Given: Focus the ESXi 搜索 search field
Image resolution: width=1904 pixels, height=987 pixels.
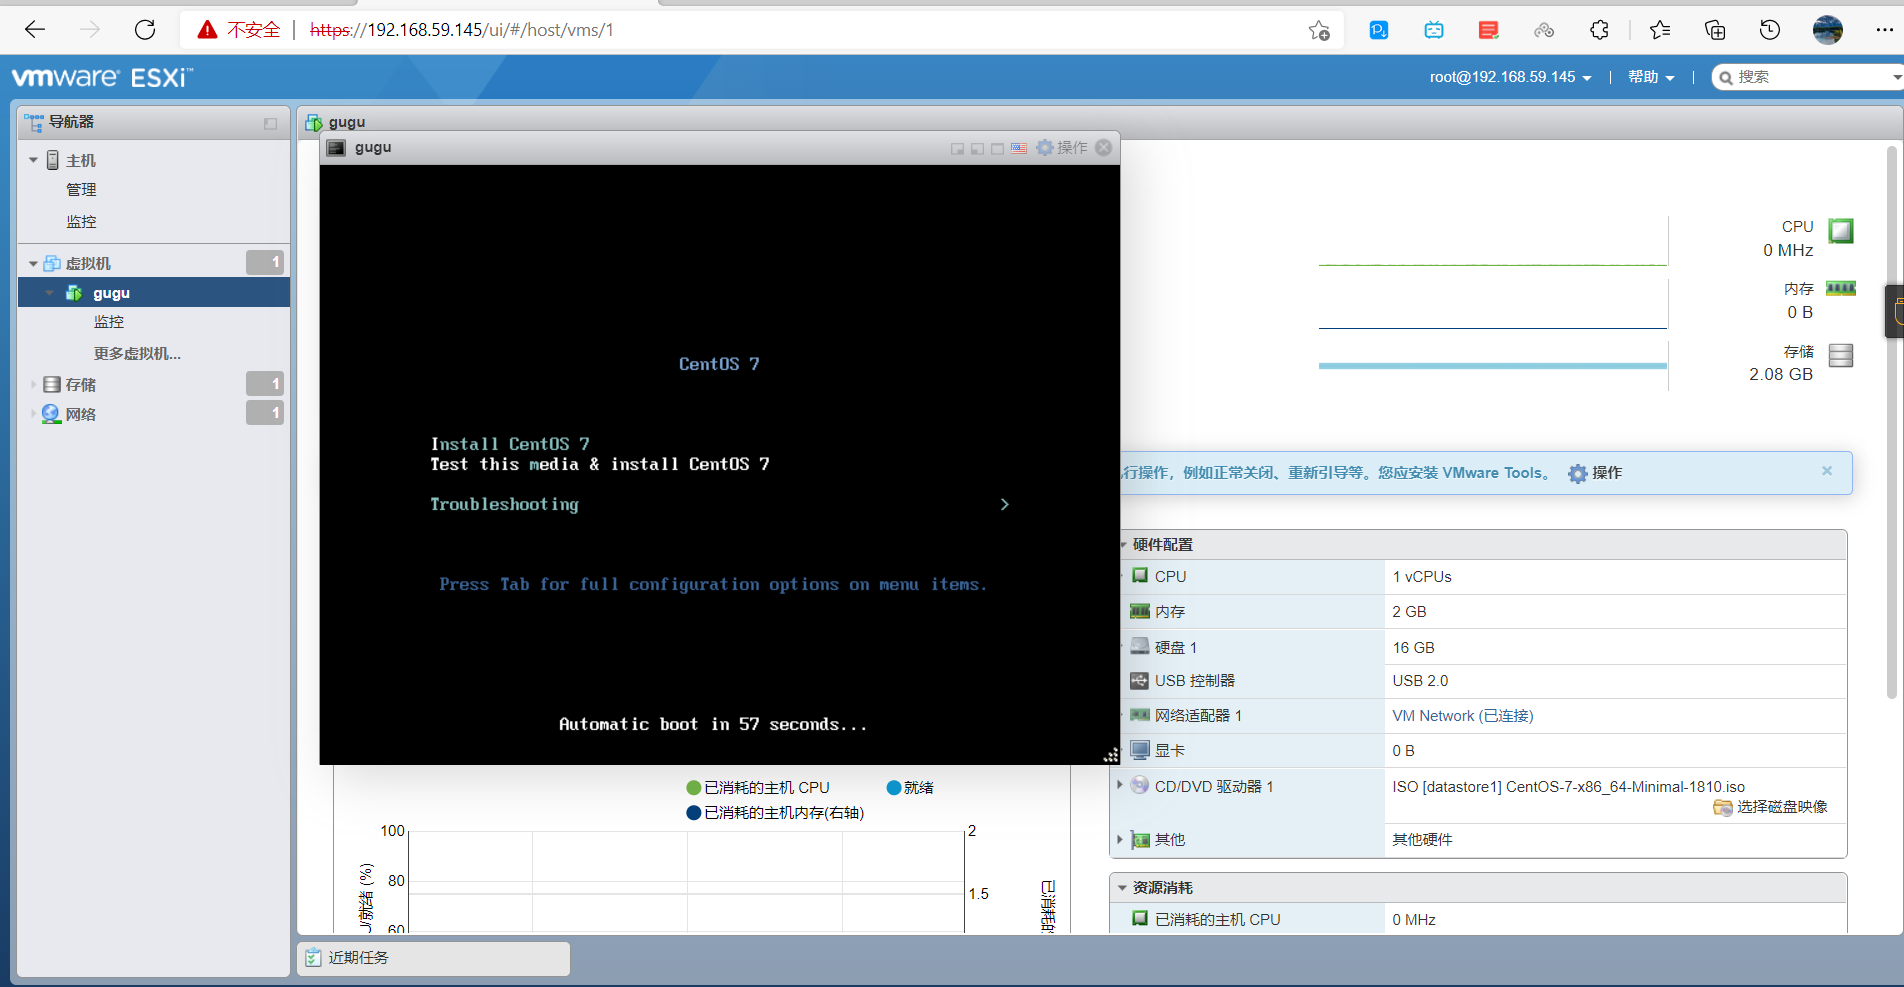Looking at the screenshot, I should click(1808, 77).
